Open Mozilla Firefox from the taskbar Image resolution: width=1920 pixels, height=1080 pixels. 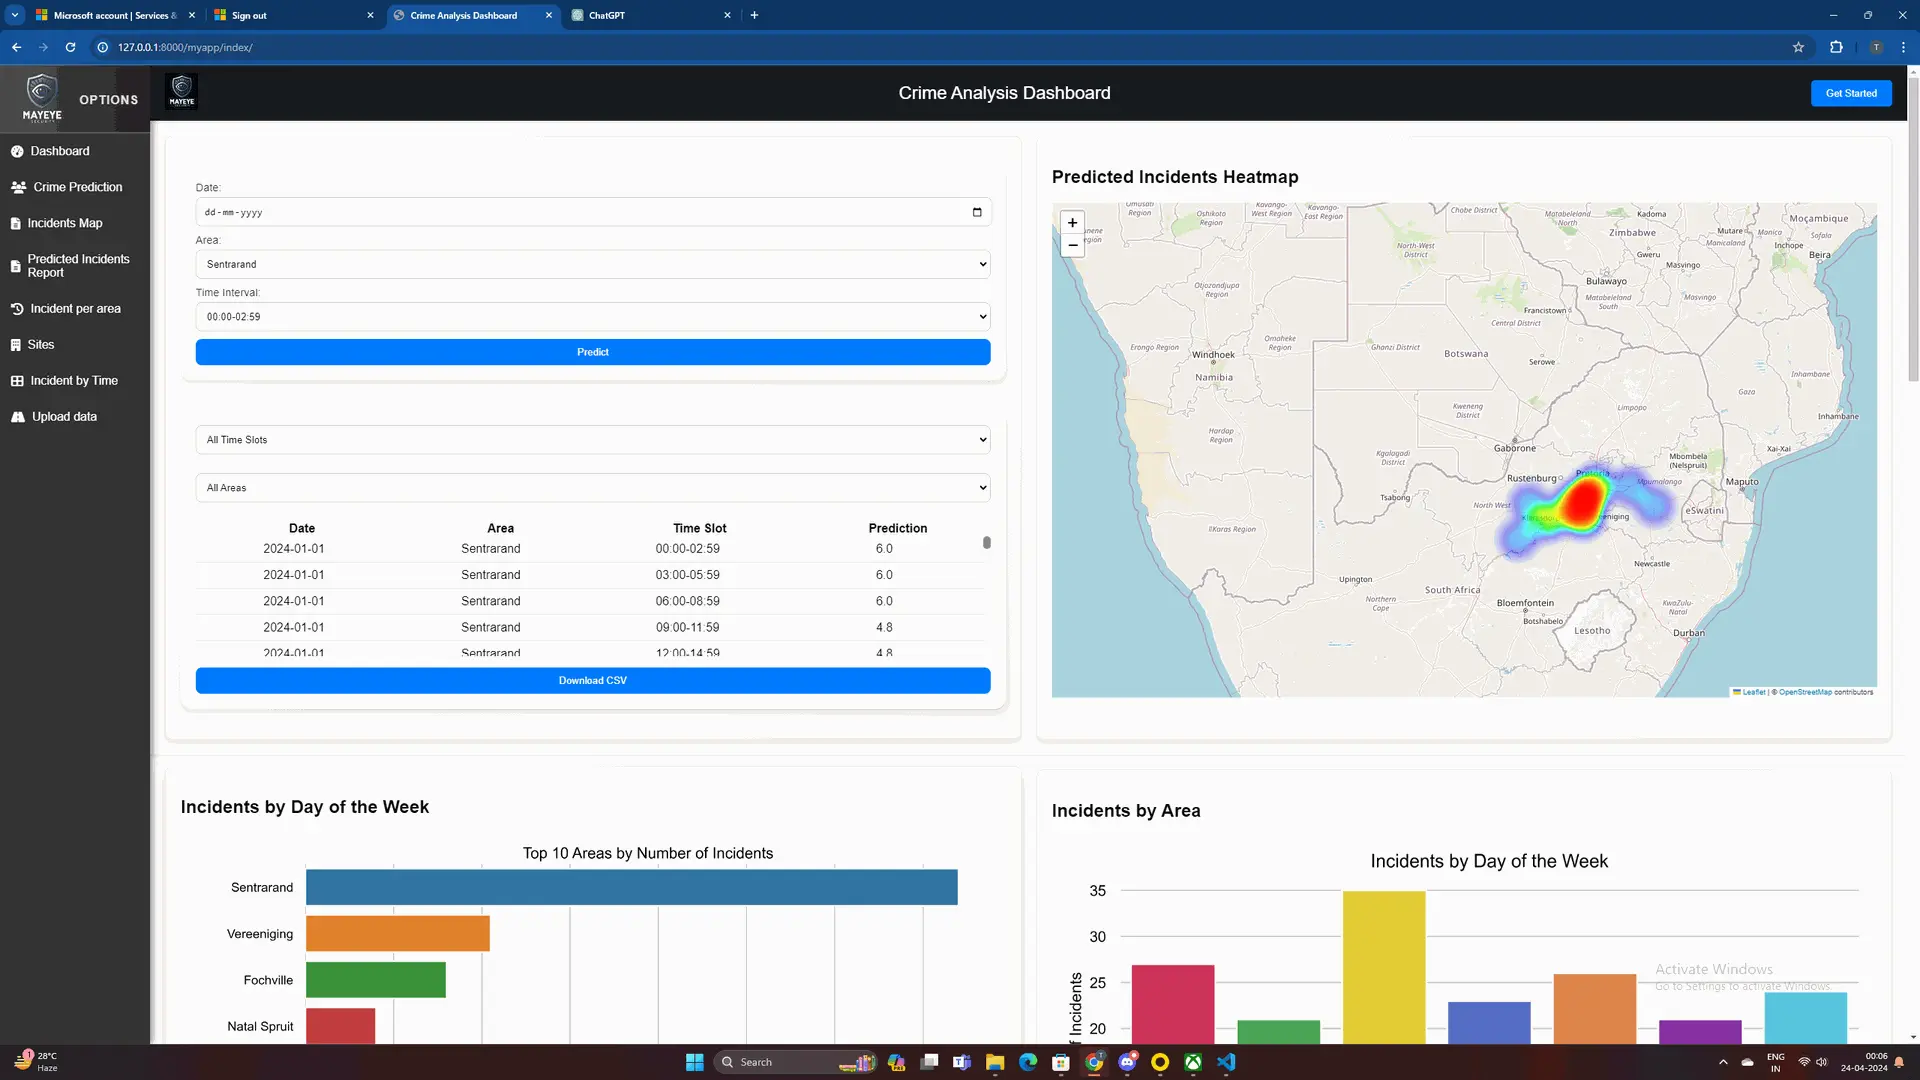point(1159,1062)
